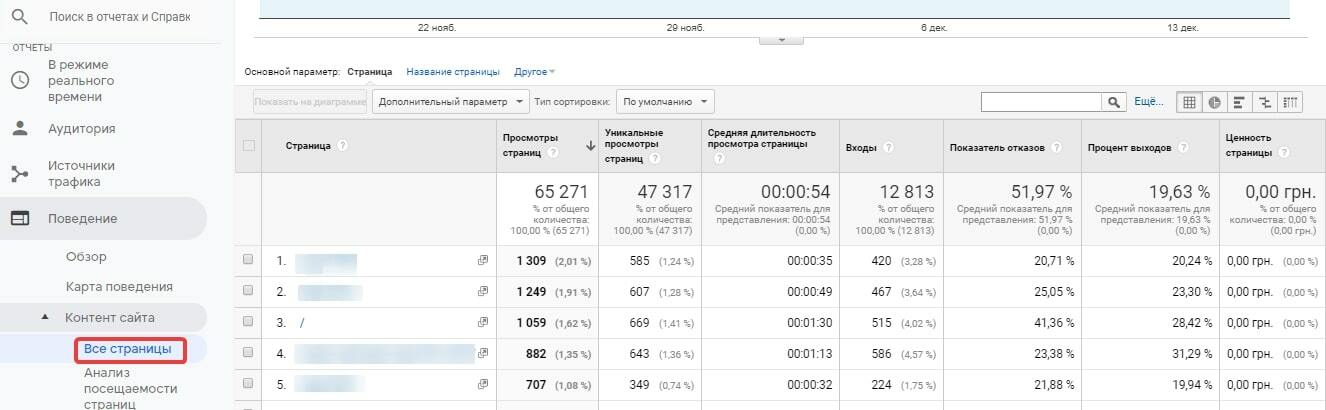The height and width of the screenshot is (410, 1326).
Task: Show help for Страница column
Action: coord(342,146)
